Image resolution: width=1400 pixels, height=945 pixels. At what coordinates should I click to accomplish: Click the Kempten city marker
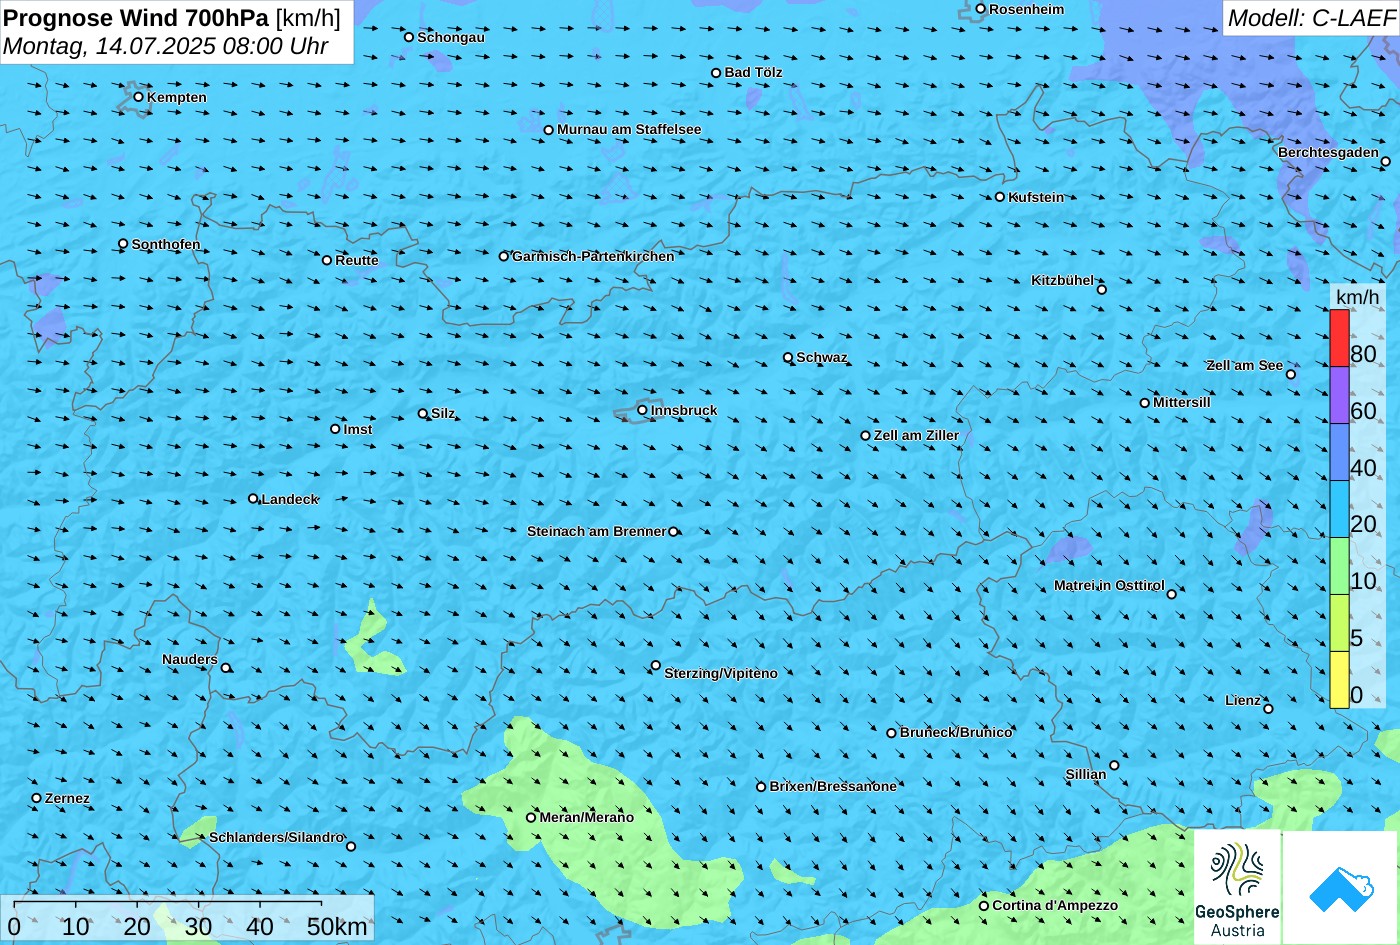pyautogui.click(x=138, y=97)
